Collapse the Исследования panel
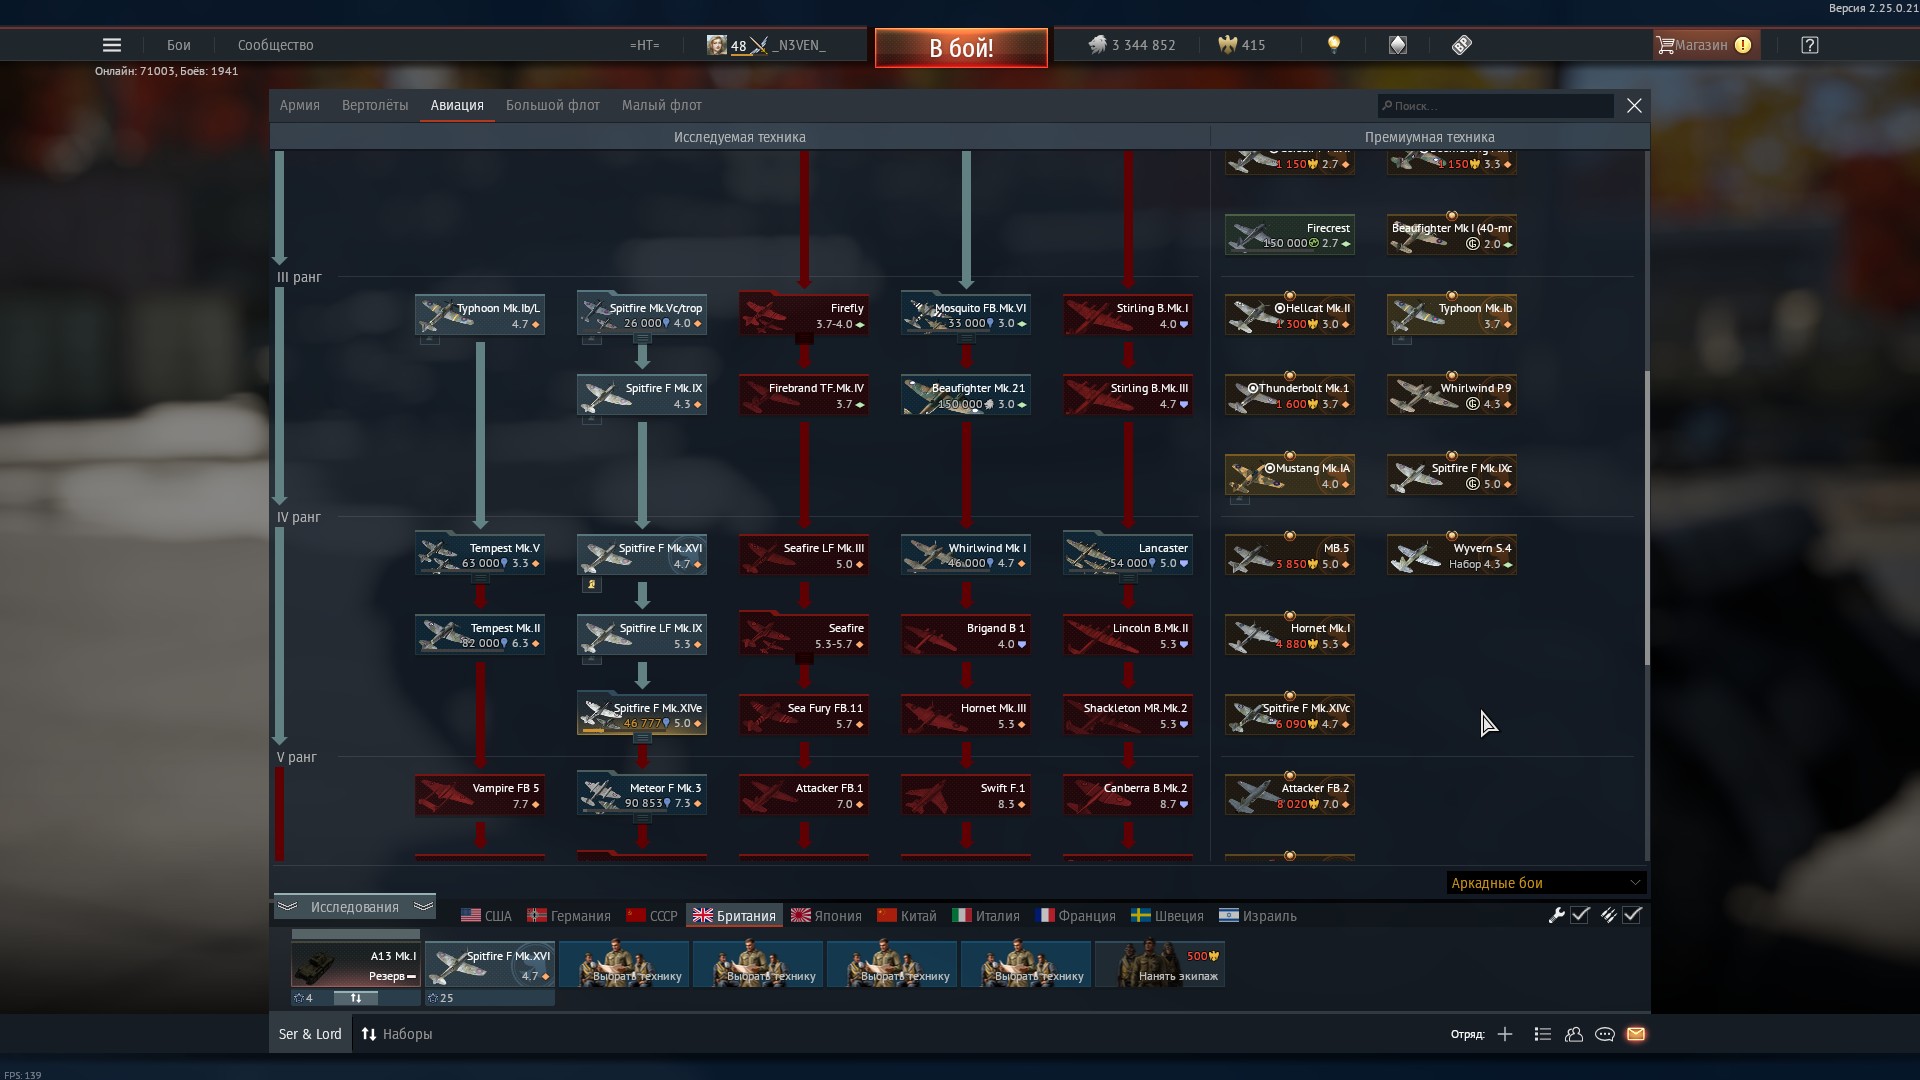 coord(354,907)
